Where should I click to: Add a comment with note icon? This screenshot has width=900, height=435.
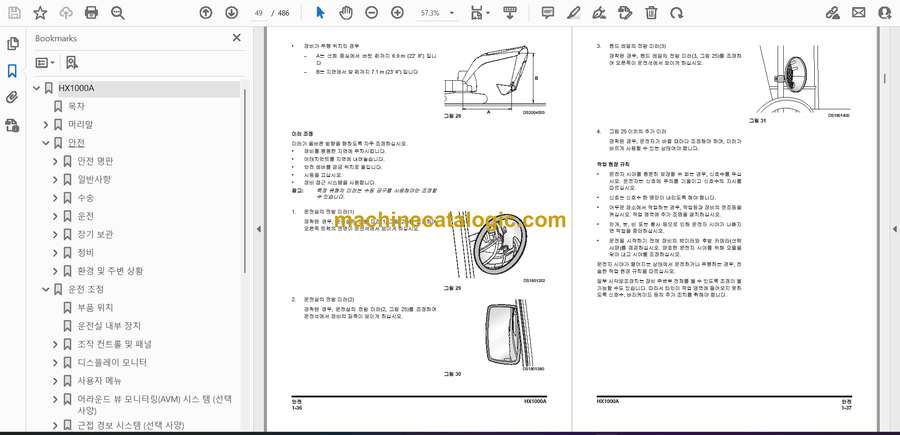pyautogui.click(x=548, y=13)
